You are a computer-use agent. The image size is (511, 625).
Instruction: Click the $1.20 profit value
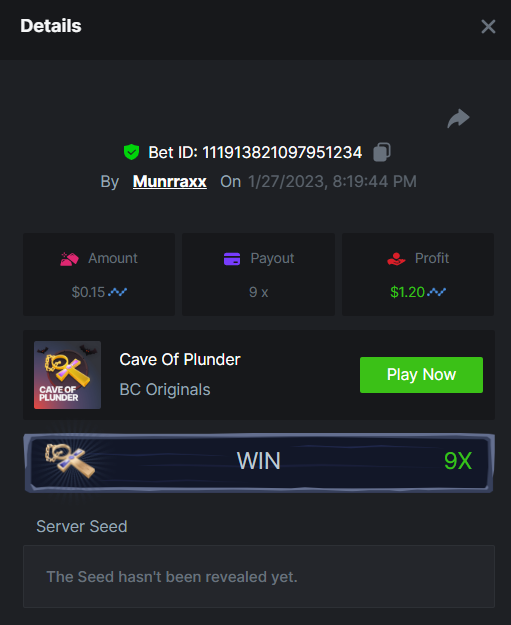pos(407,292)
